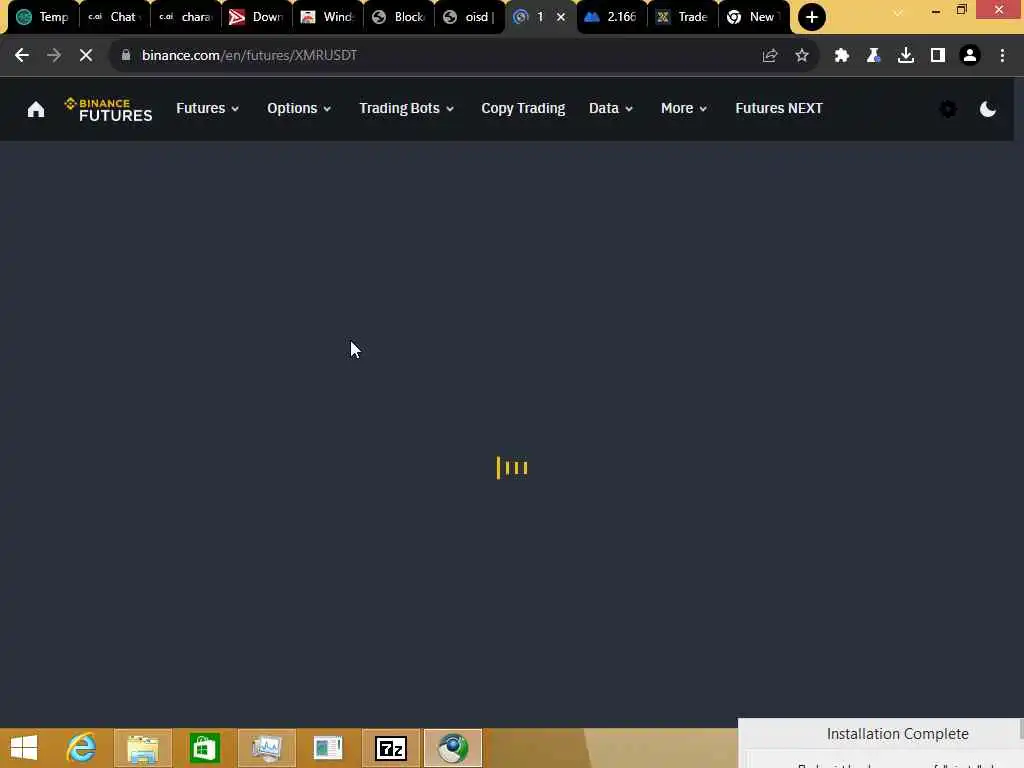The image size is (1024, 768).
Task: Go back with the browser back arrow
Action: 22,56
